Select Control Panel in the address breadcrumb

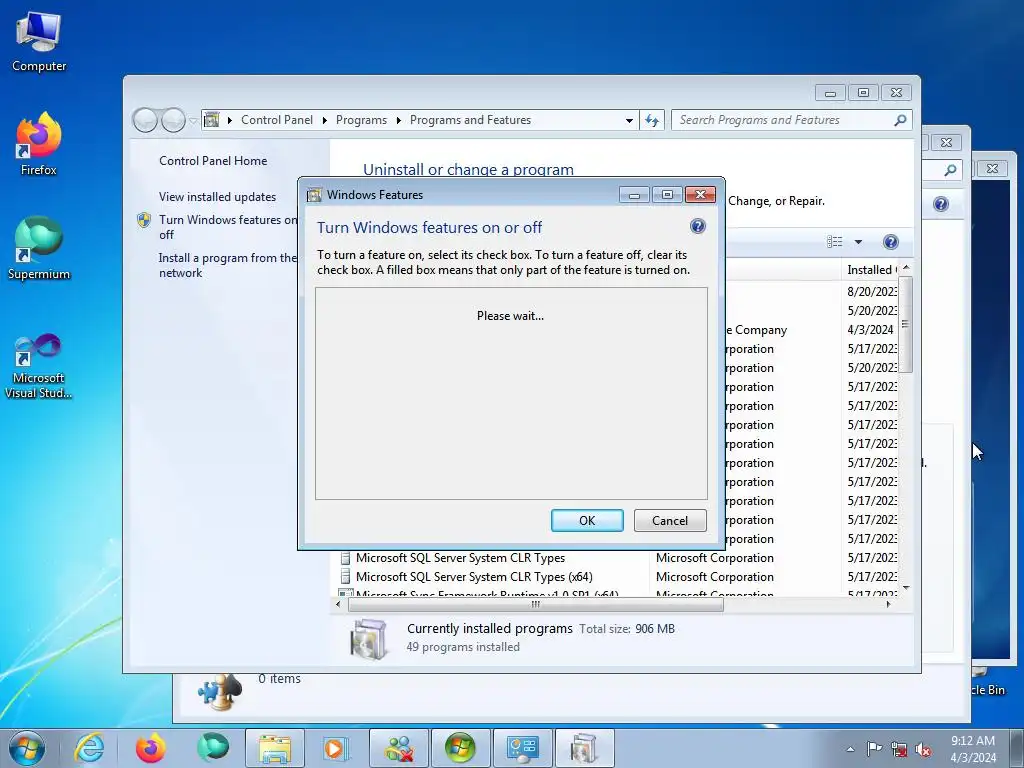tap(277, 120)
